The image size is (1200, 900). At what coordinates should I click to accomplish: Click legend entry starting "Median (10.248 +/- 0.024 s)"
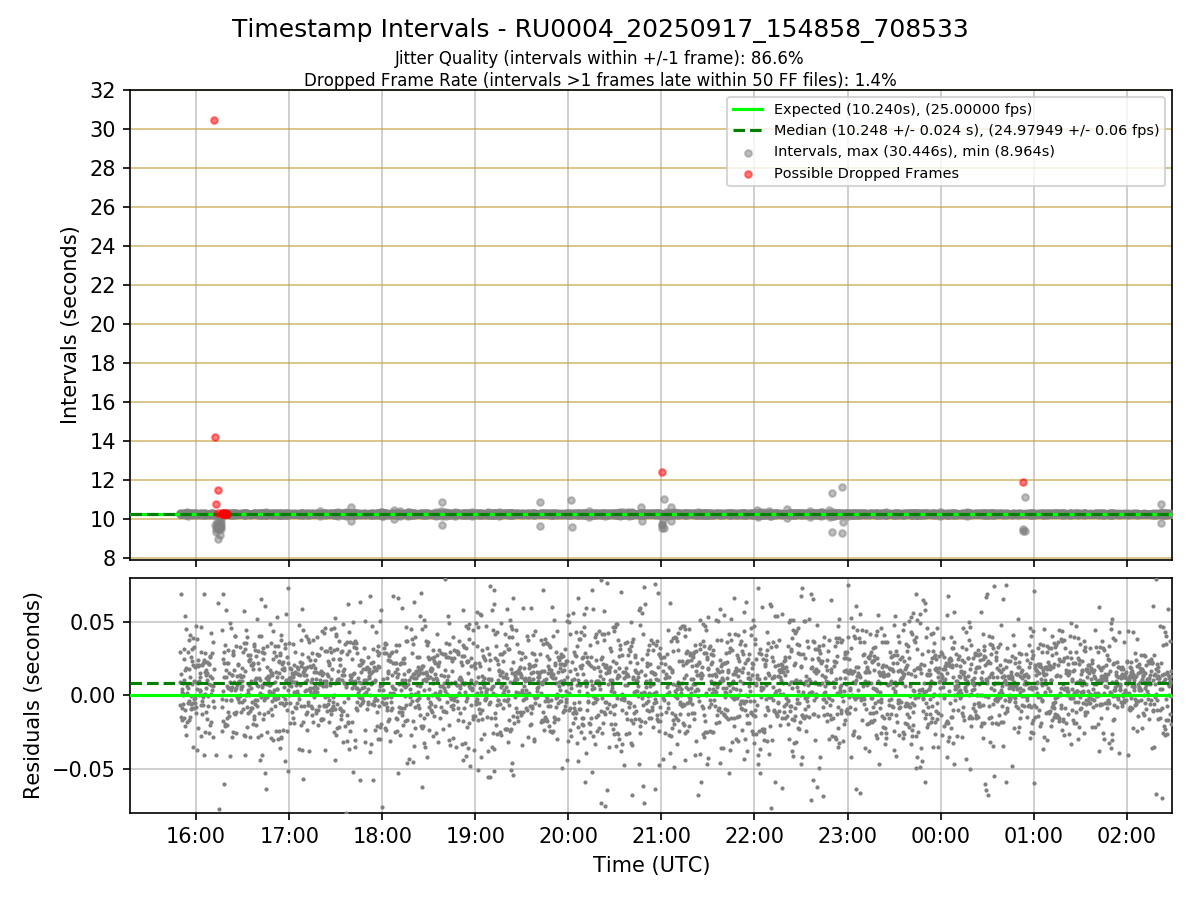coord(967,130)
